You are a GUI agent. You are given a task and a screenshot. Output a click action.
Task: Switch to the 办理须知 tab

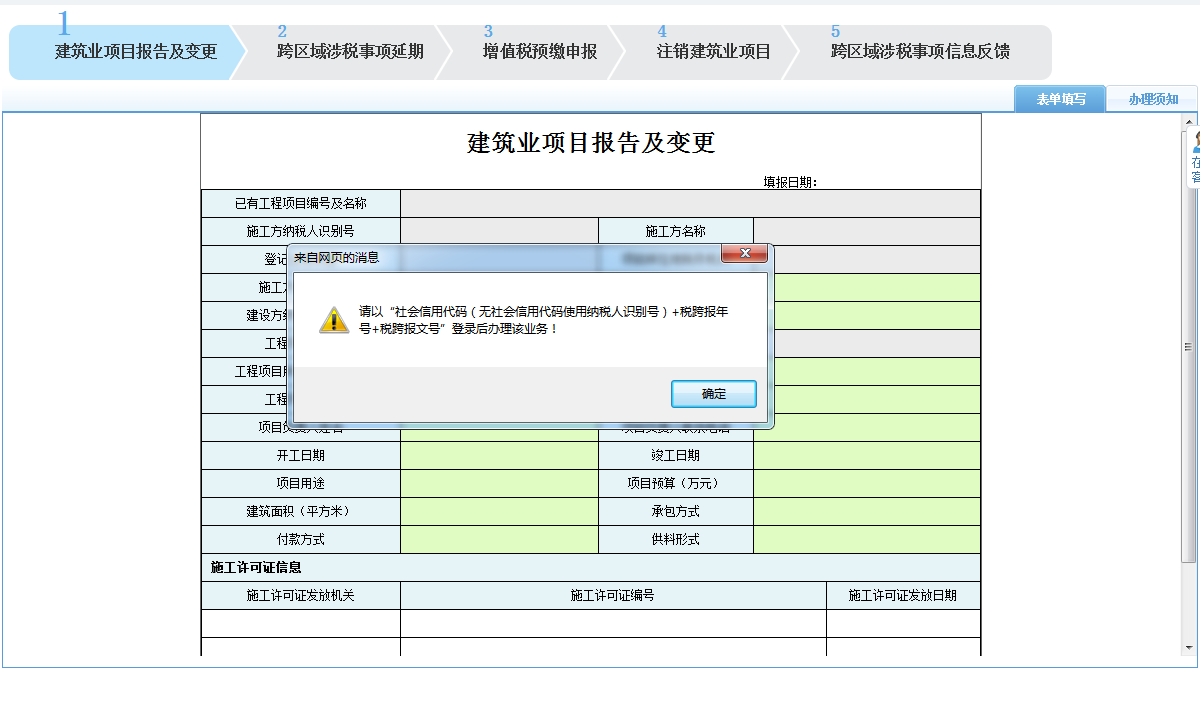[1153, 99]
